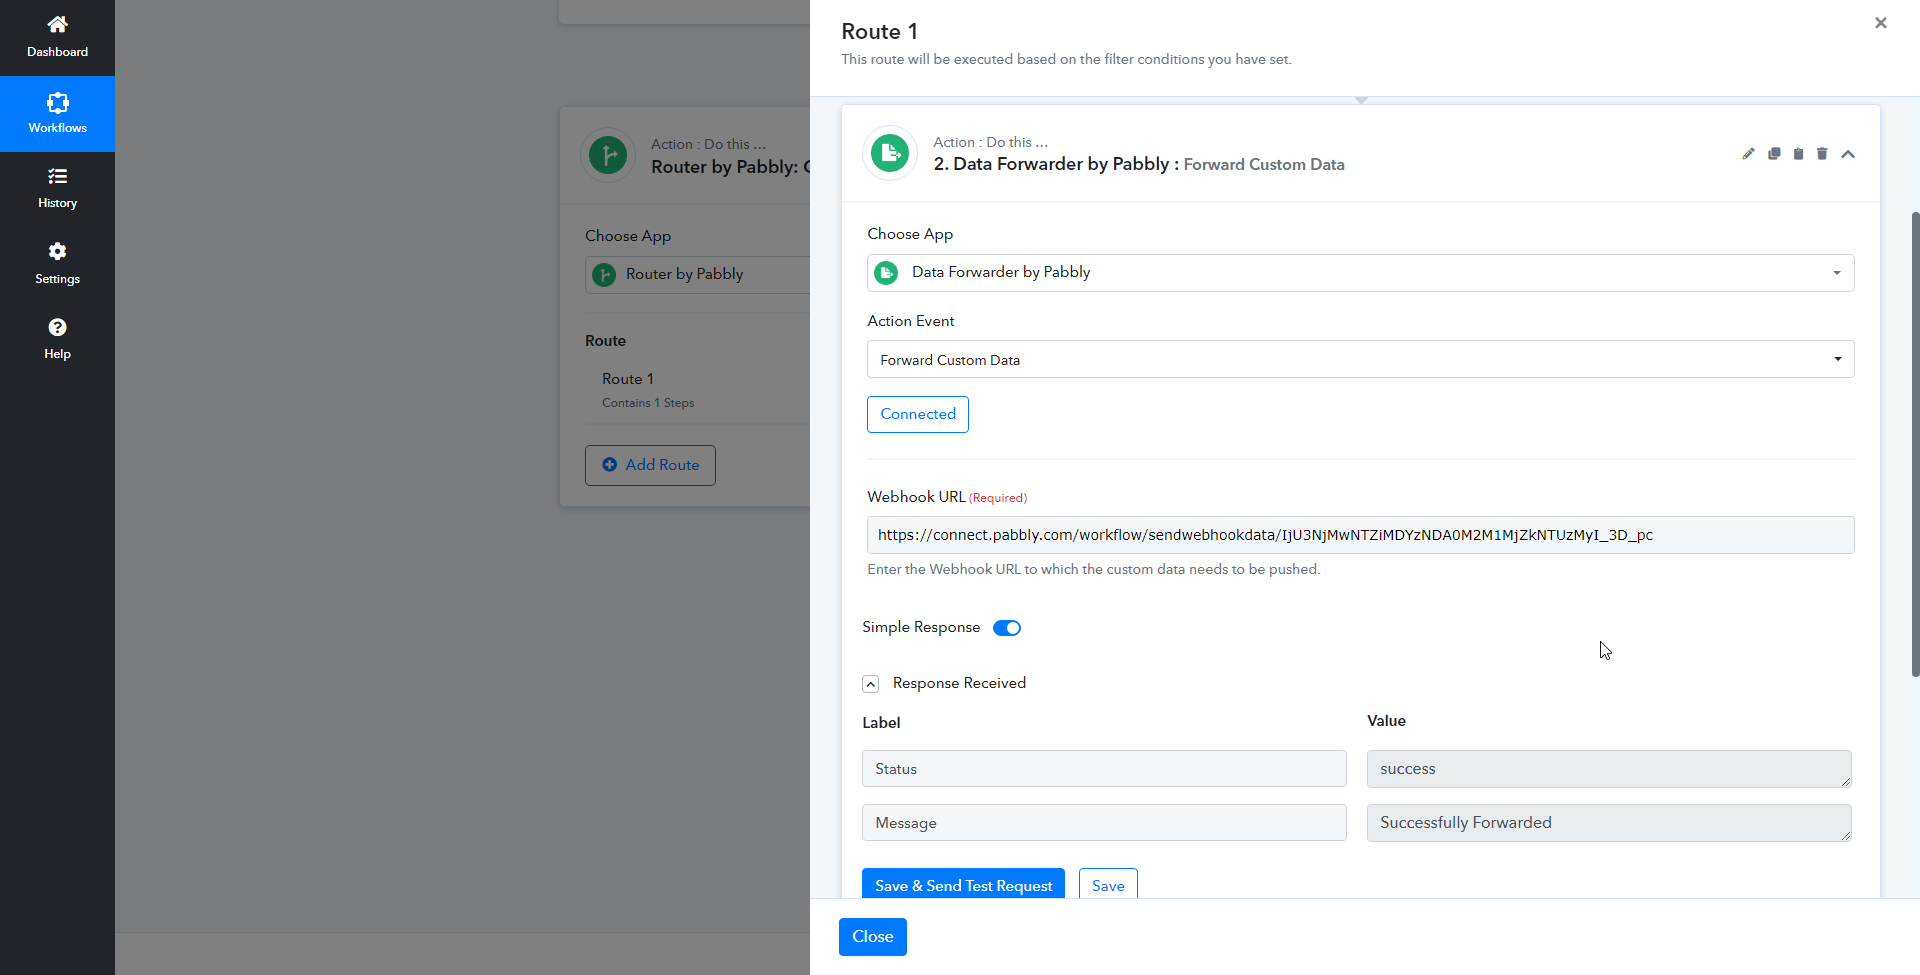
Task: Delete step 2 with the trash icon
Action: click(1822, 154)
